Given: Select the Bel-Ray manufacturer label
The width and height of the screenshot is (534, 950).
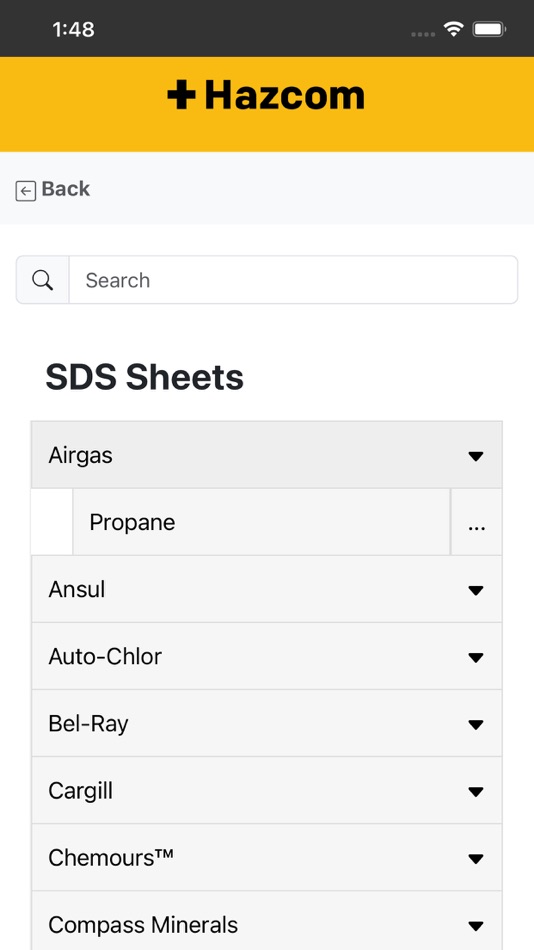Looking at the screenshot, I should coord(88,724).
